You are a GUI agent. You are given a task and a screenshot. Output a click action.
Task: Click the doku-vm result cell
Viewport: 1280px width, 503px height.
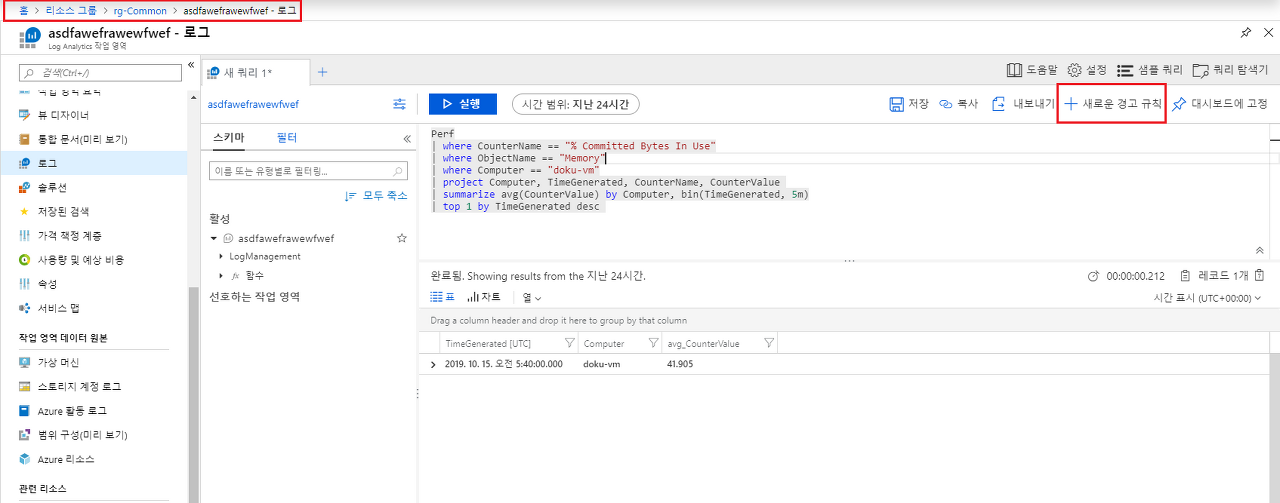pyautogui.click(x=601, y=364)
